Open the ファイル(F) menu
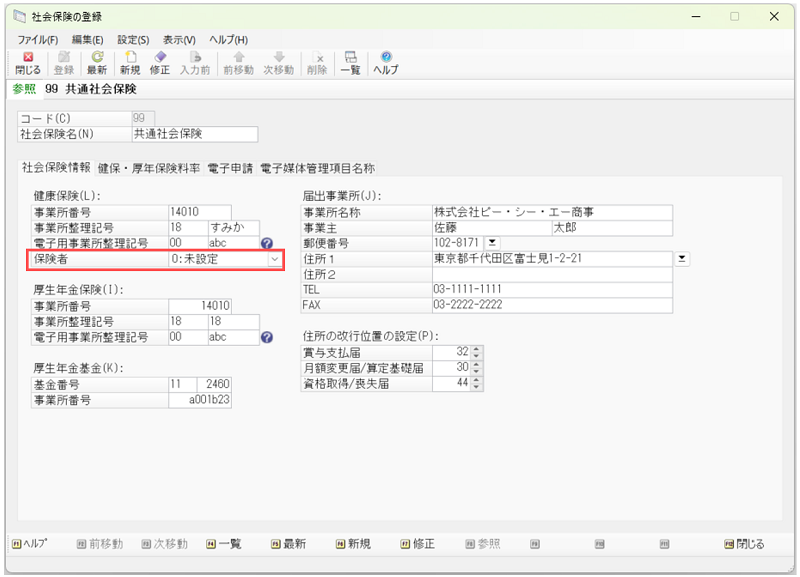The height and width of the screenshot is (577, 800). click(38, 40)
